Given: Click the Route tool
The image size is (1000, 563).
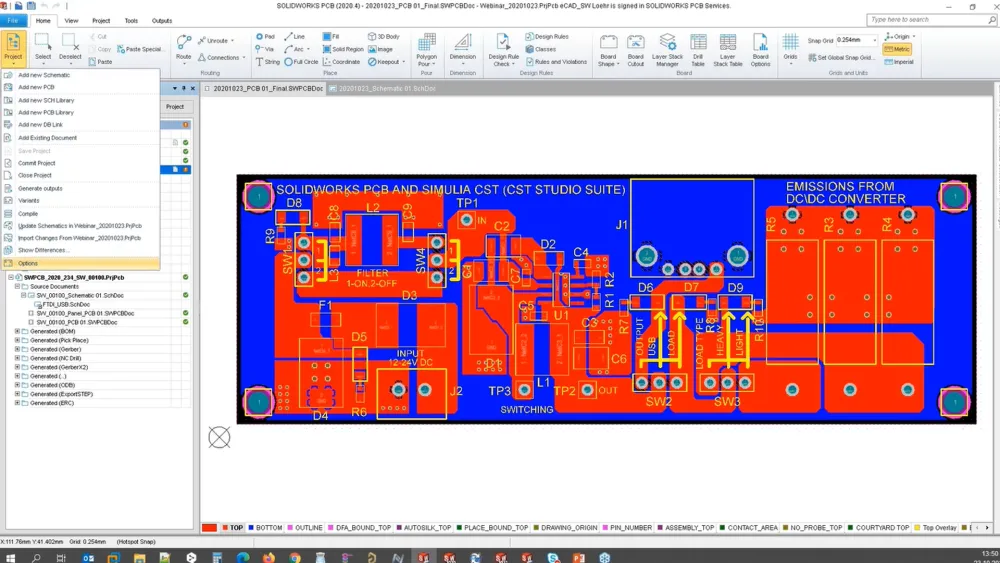Looking at the screenshot, I should (x=184, y=48).
